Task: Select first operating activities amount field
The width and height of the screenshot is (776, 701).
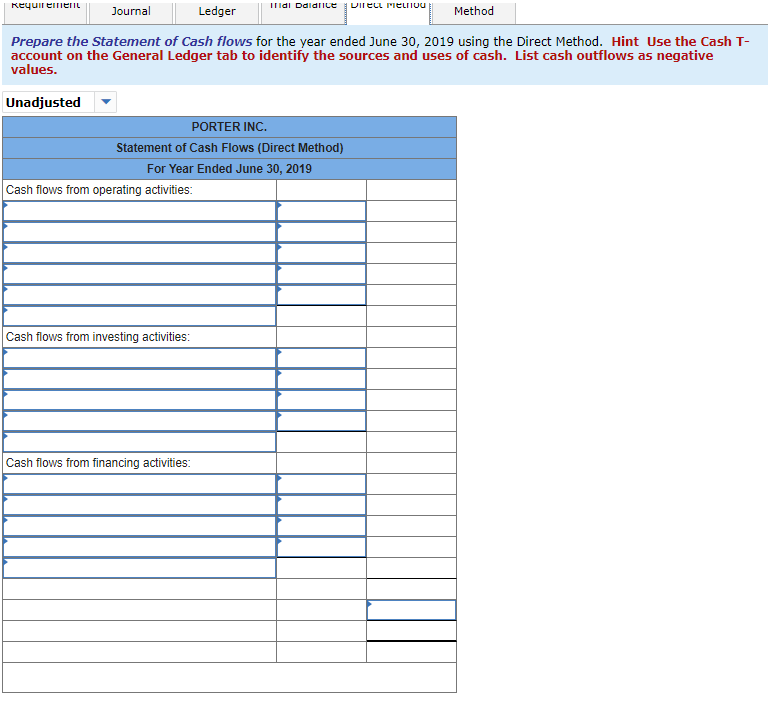Action: pos(321,211)
